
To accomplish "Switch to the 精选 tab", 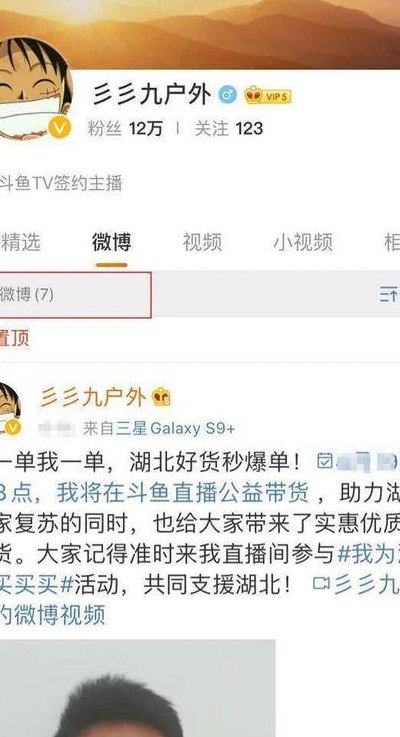I will (x=20, y=242).
